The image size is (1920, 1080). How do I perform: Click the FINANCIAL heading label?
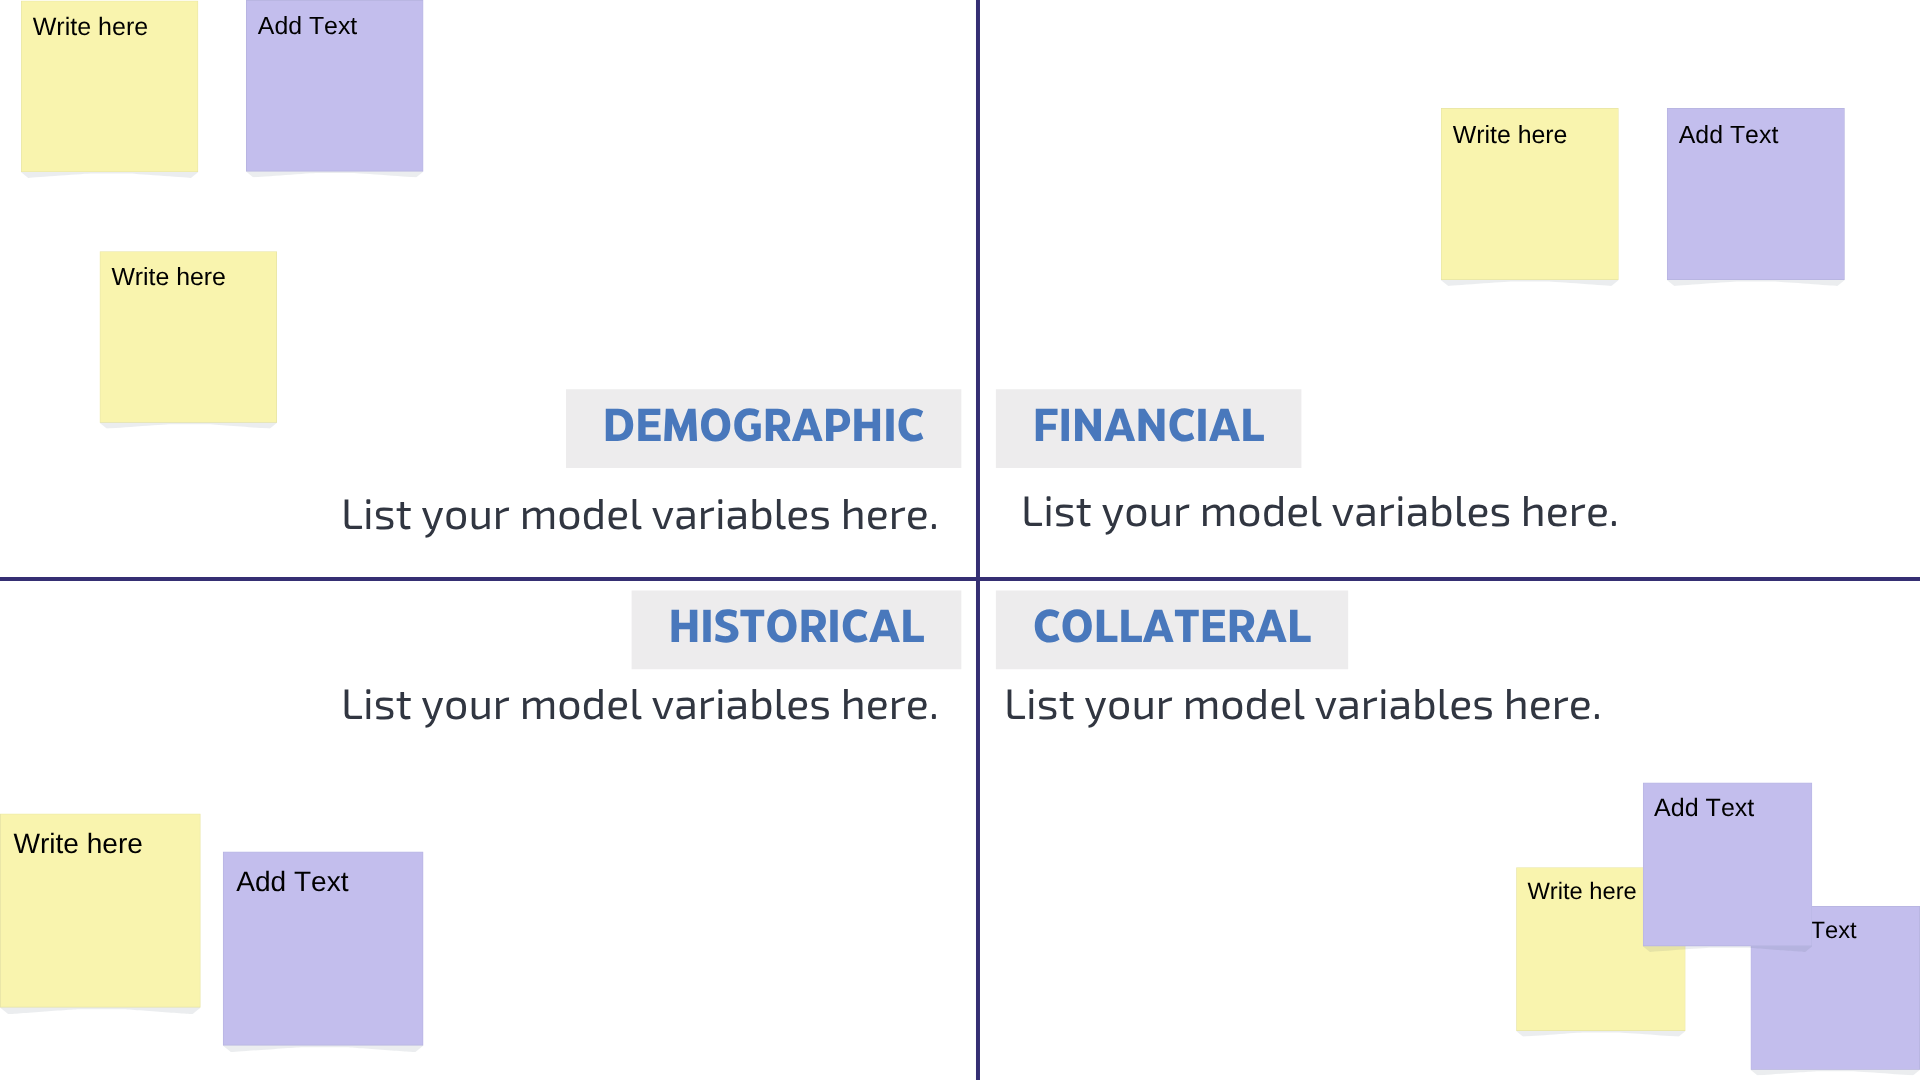pos(1148,427)
